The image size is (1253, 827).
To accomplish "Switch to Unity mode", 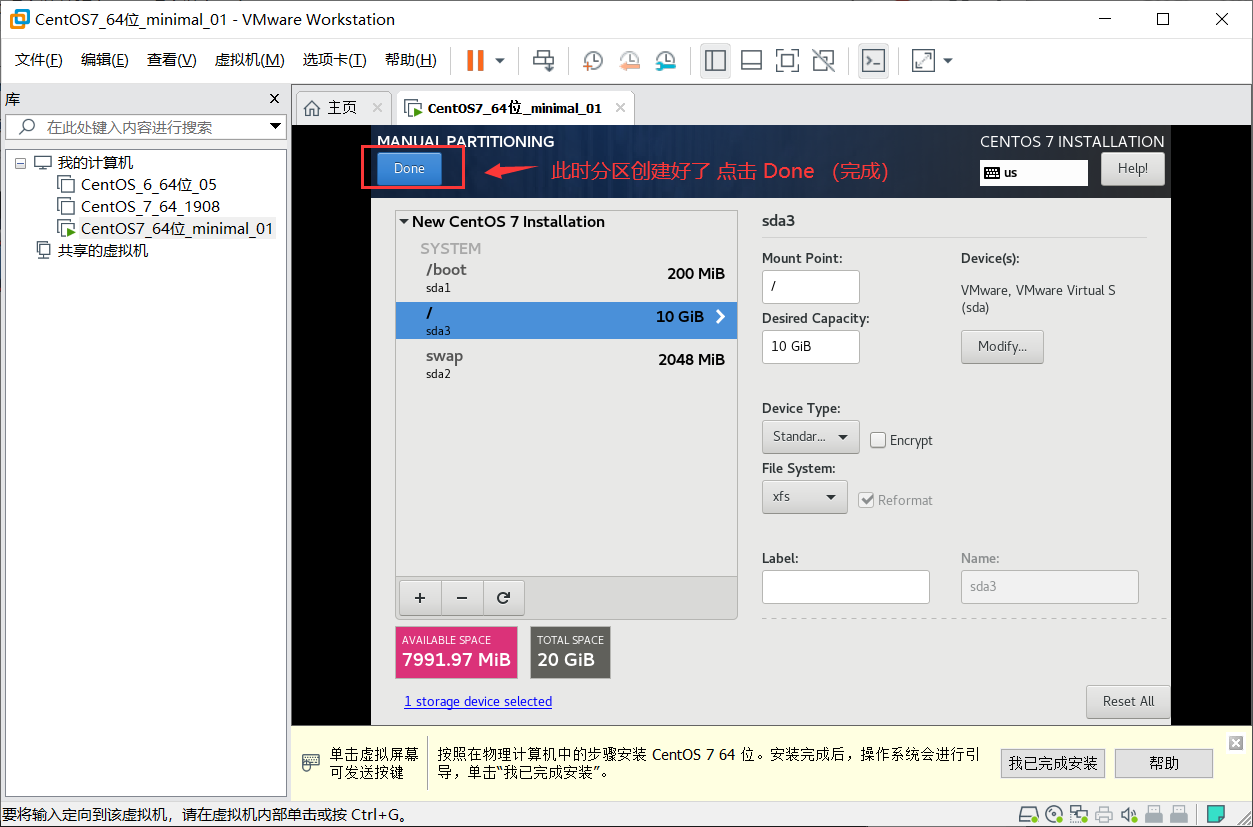I will coord(823,61).
